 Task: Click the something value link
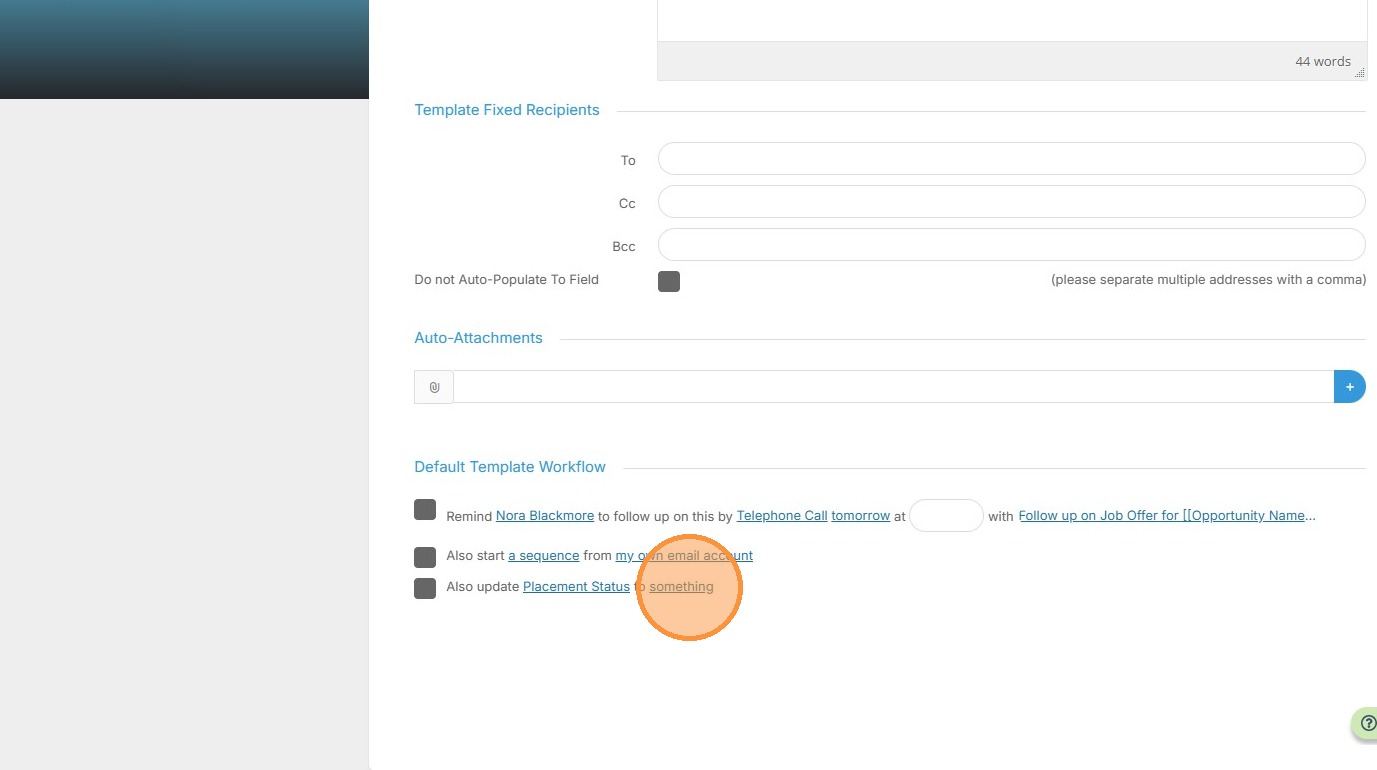point(681,586)
